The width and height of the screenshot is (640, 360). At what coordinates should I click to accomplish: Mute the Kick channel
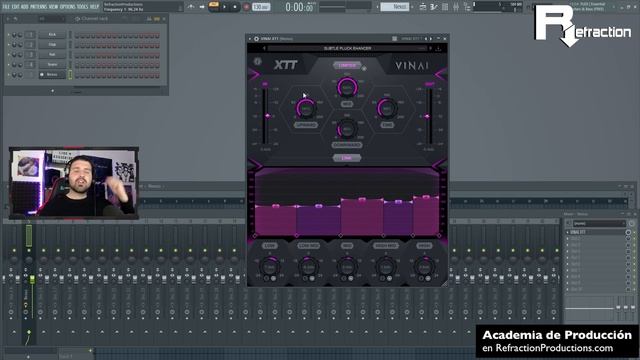[x=9, y=35]
